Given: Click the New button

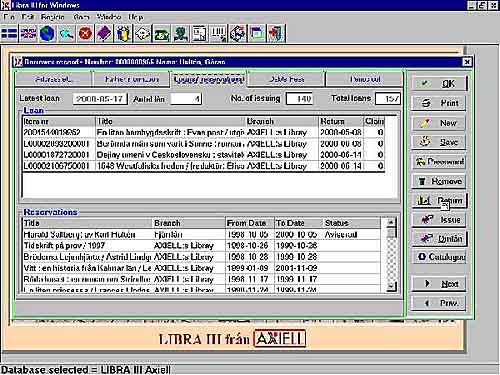Looking at the screenshot, I should tap(439, 123).
